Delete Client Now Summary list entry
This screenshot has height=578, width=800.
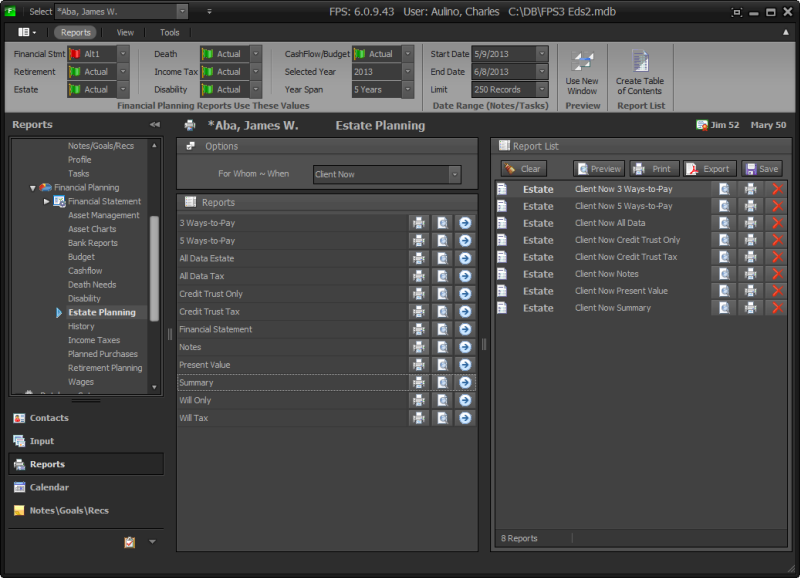coord(777,308)
